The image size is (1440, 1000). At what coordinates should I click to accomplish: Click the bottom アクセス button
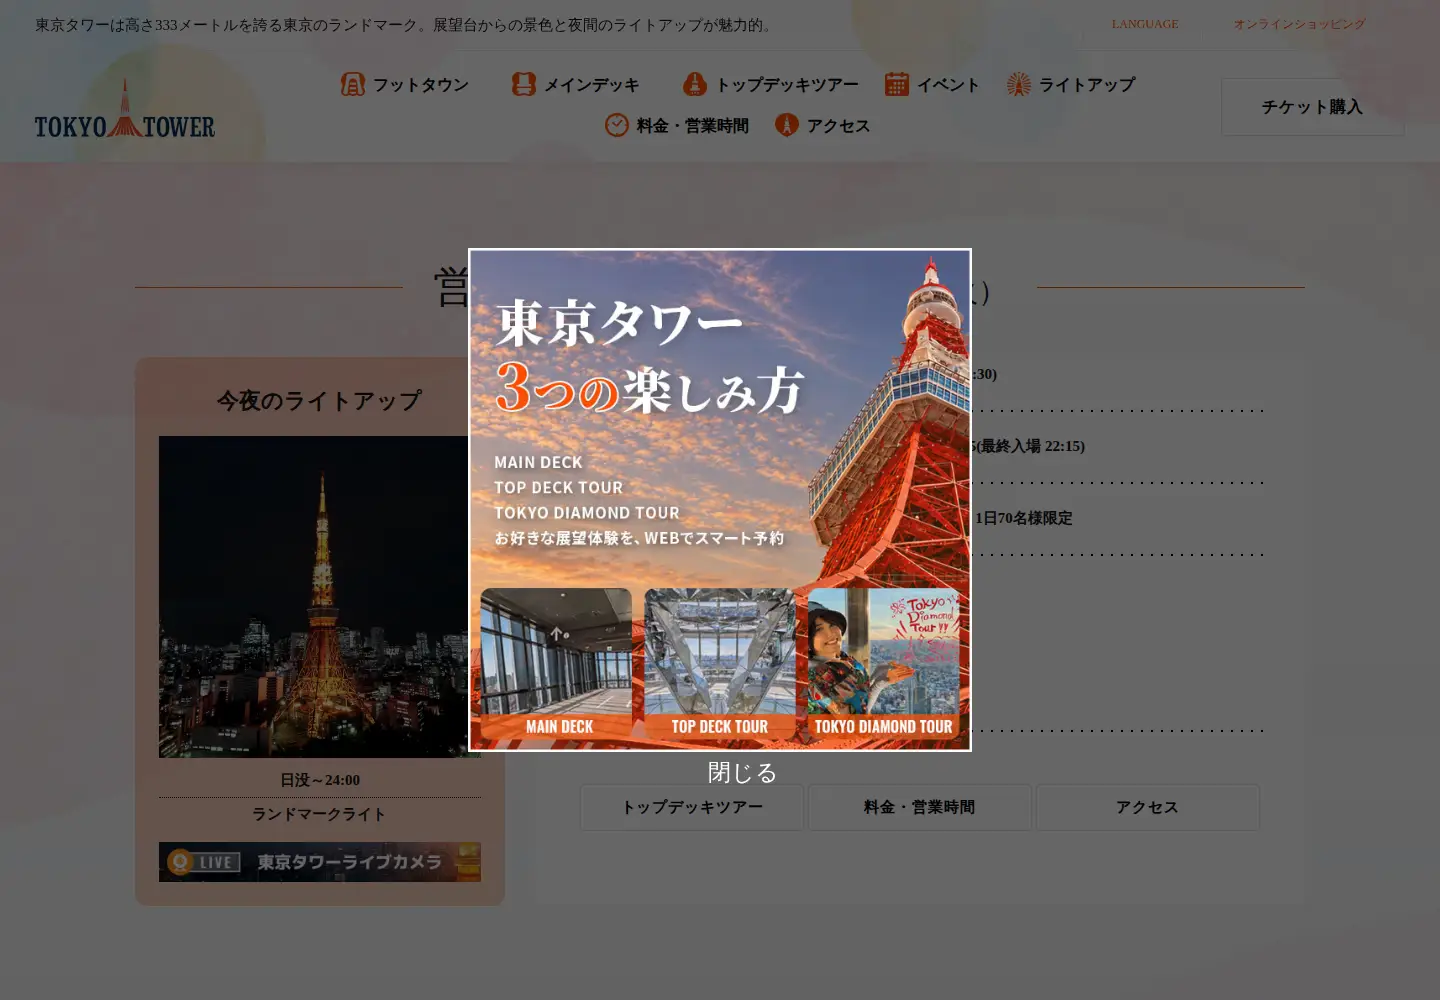[1148, 807]
